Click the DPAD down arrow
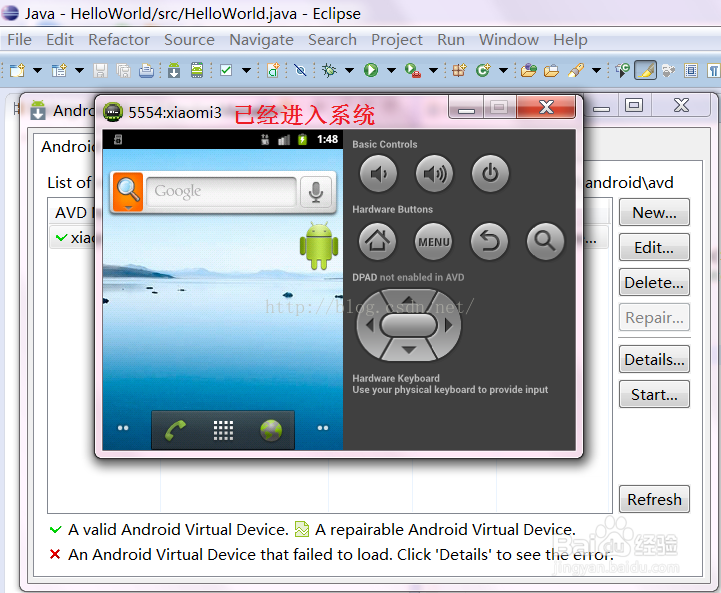Viewport: 721px width, 593px height. tap(409, 350)
